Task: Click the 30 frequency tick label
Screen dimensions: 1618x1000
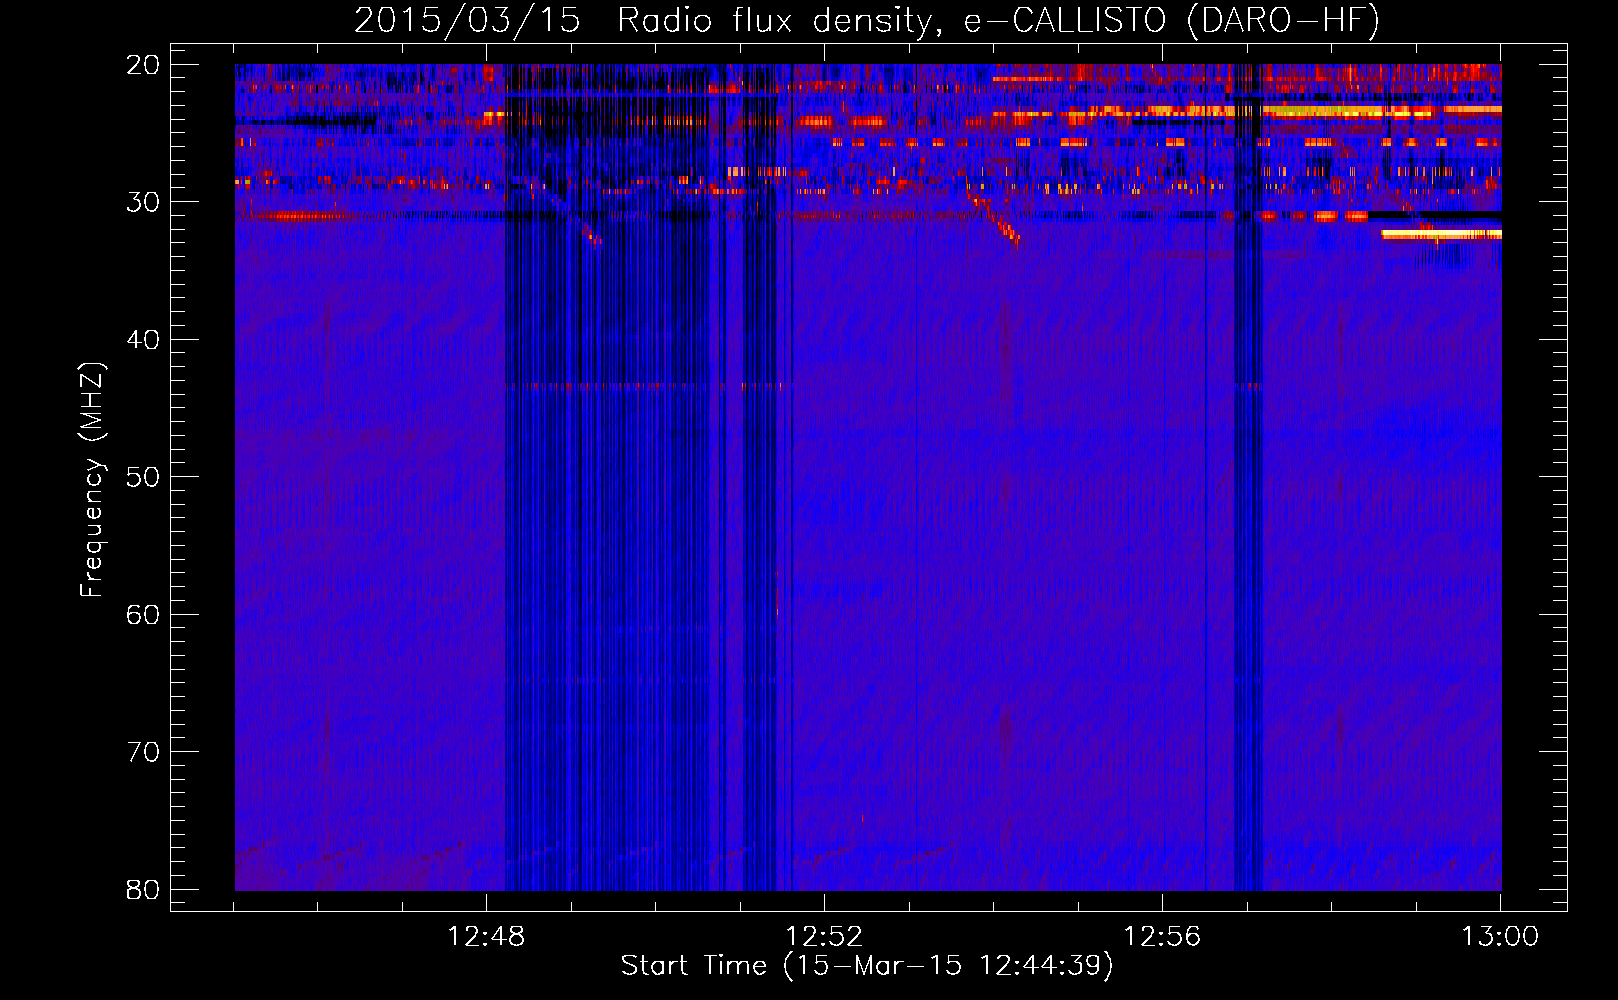Action: (143, 202)
